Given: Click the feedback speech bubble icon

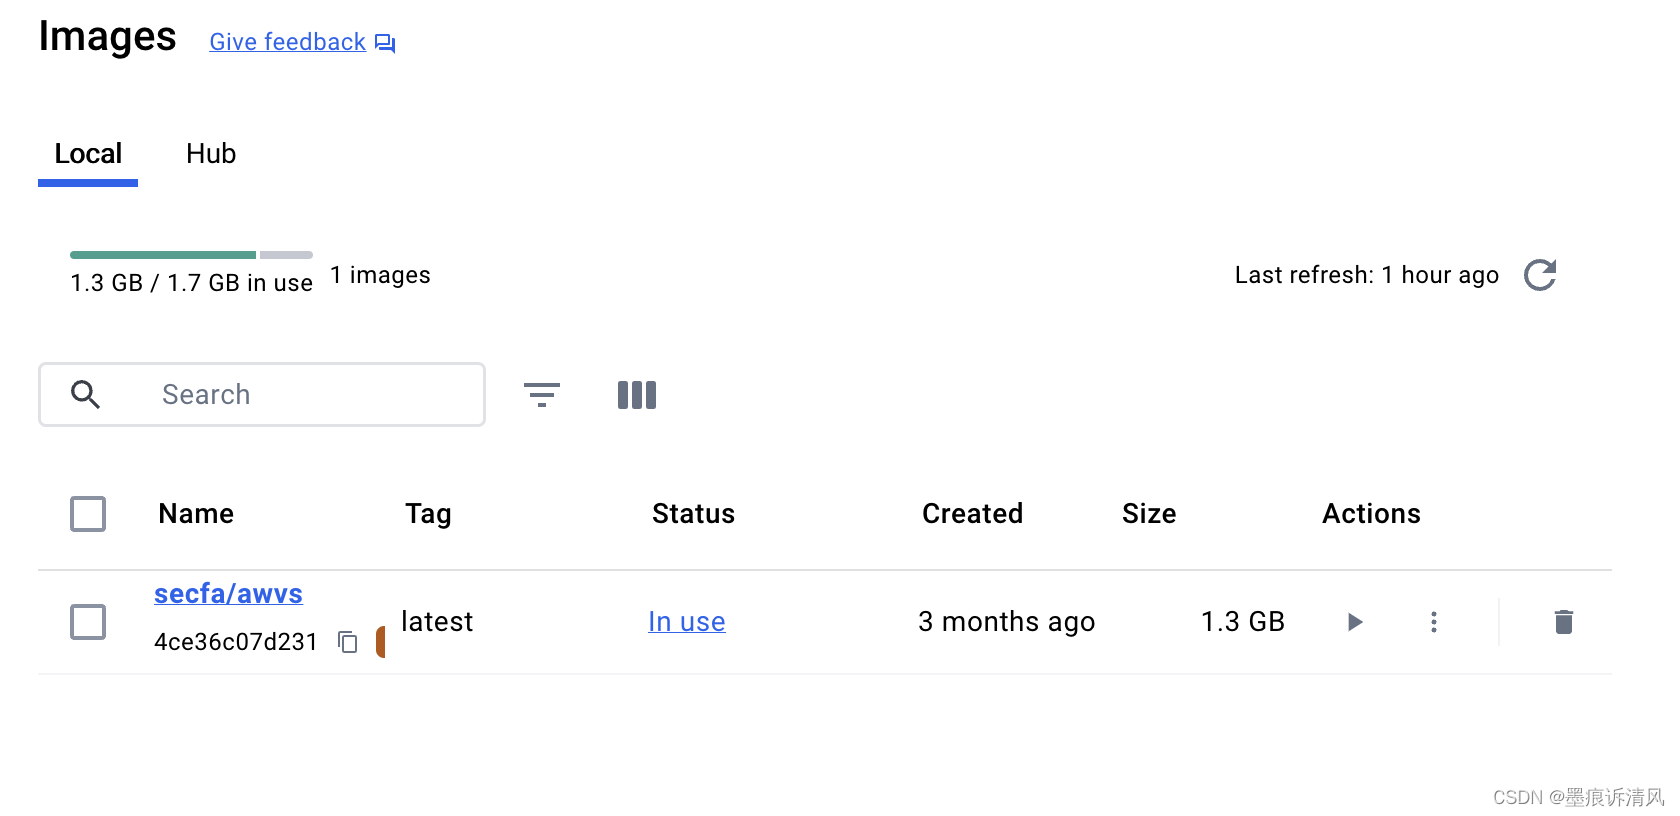Looking at the screenshot, I should coord(385,43).
